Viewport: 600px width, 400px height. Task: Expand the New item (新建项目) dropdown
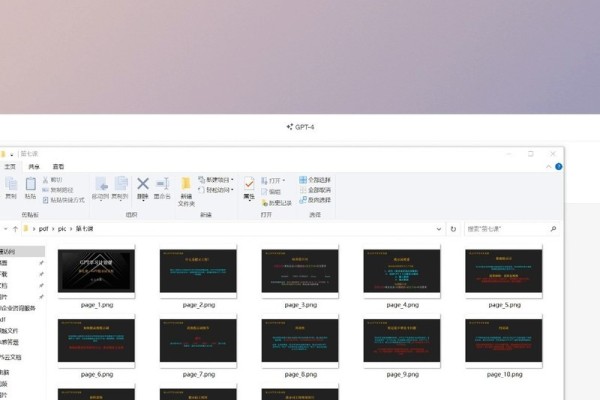216,180
